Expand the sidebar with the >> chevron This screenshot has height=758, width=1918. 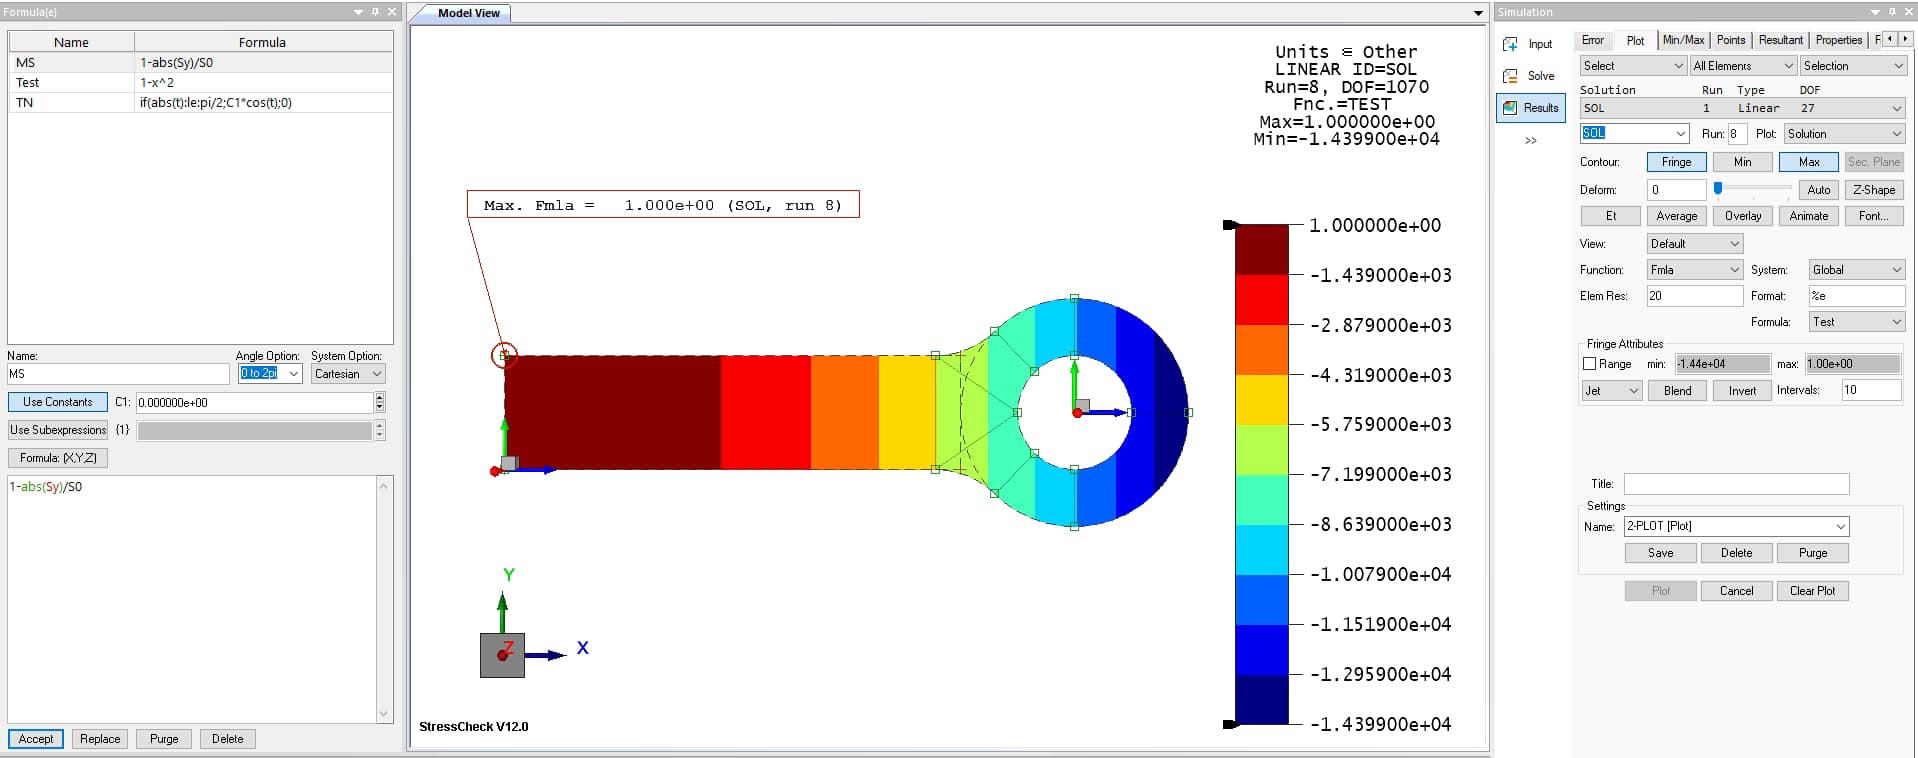click(1530, 141)
